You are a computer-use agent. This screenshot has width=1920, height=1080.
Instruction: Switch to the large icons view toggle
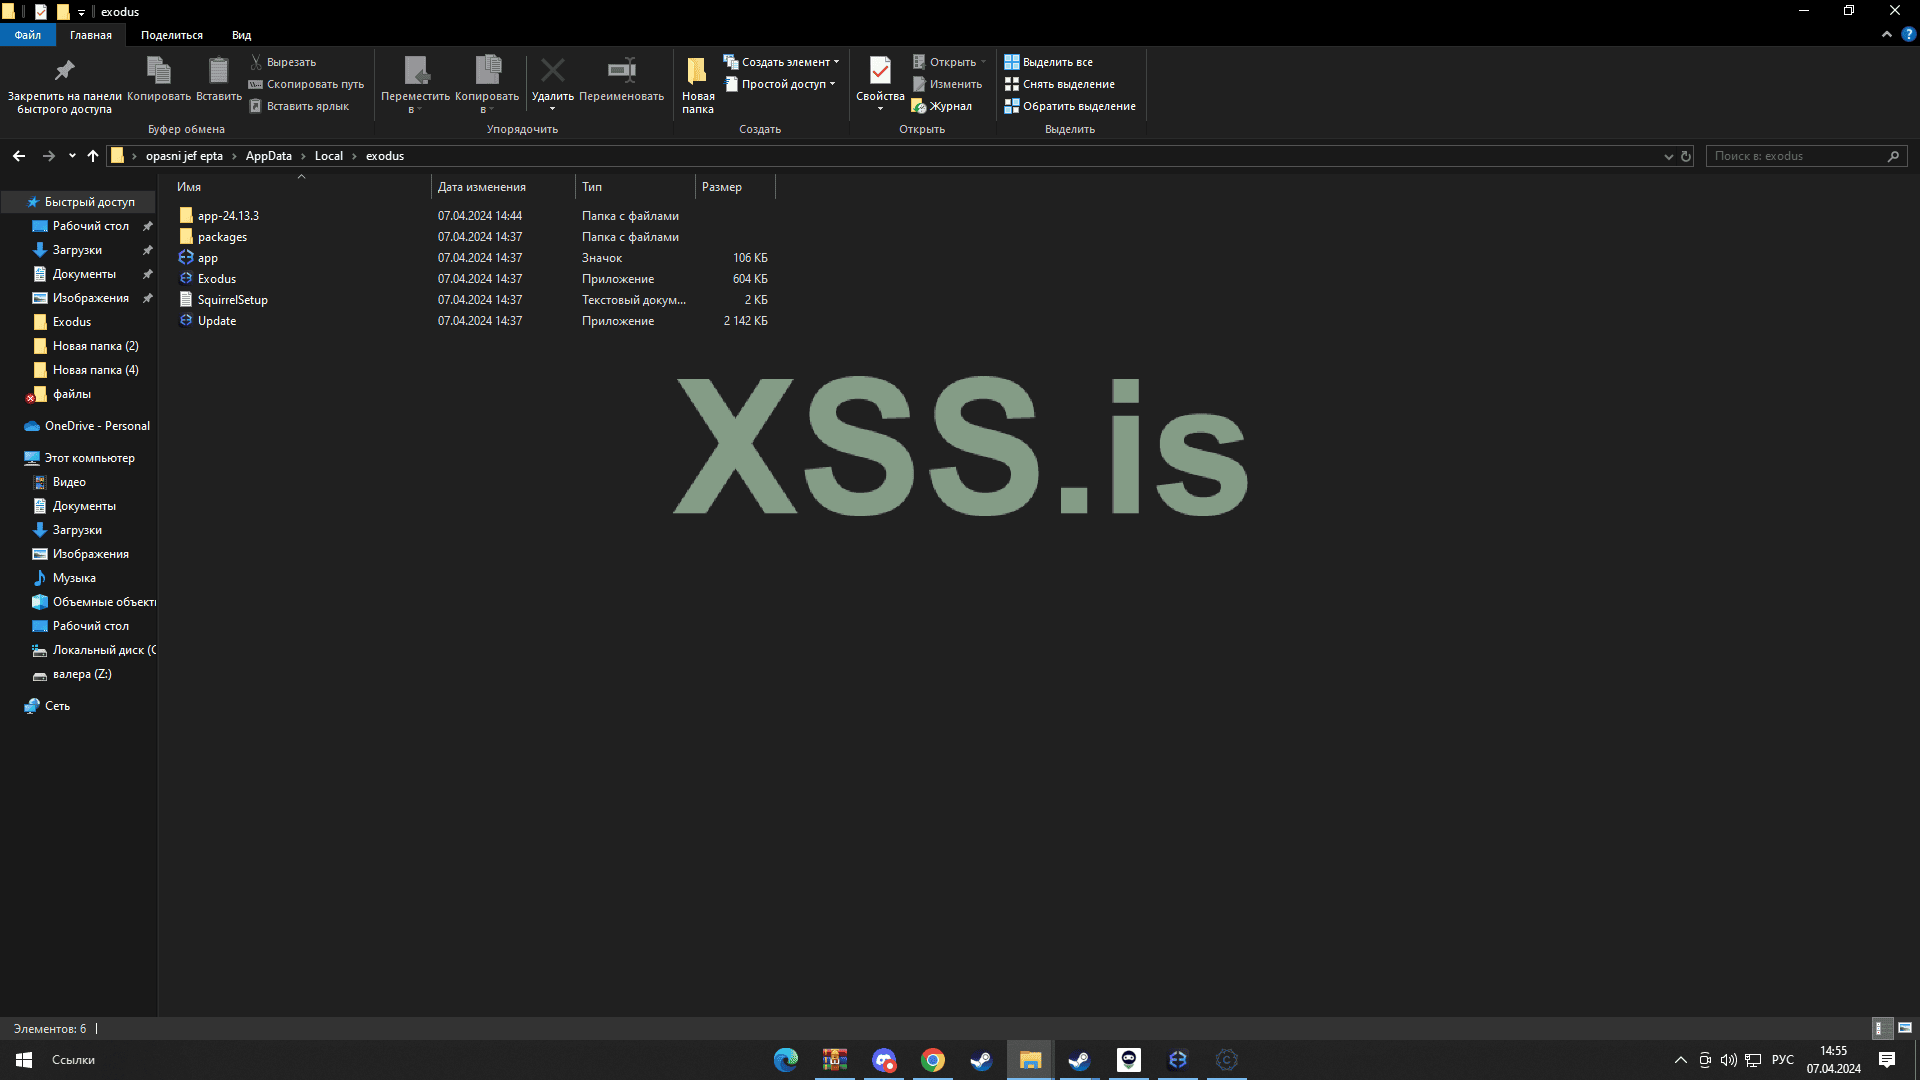click(1905, 1028)
